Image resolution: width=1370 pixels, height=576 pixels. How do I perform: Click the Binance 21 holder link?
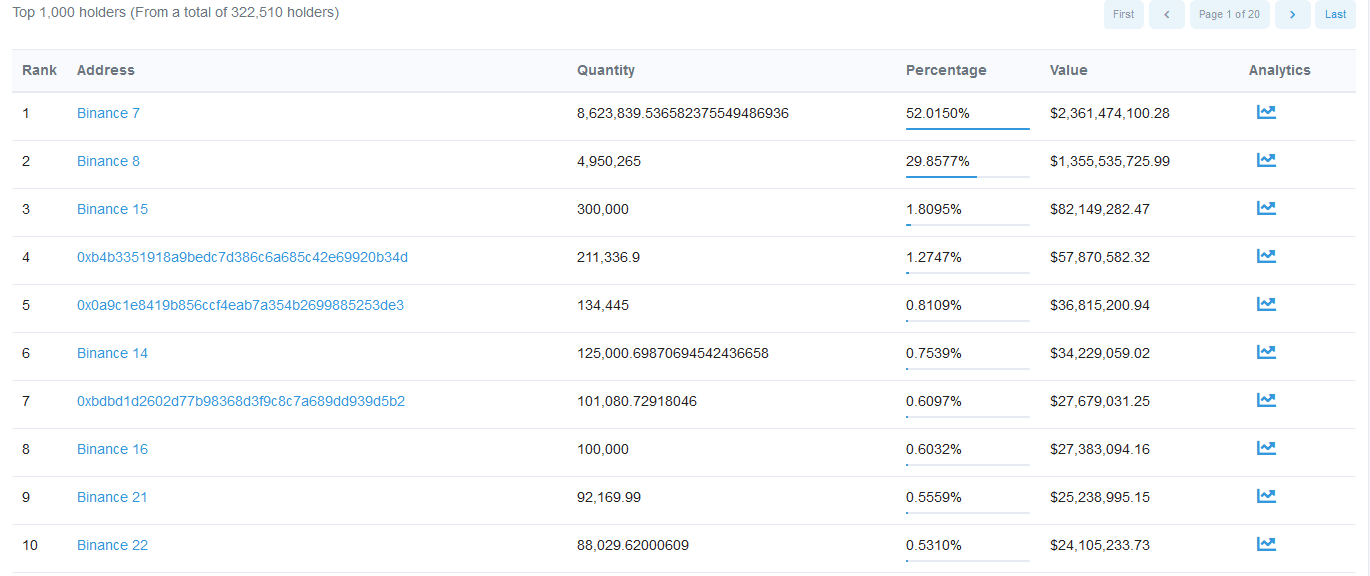112,497
